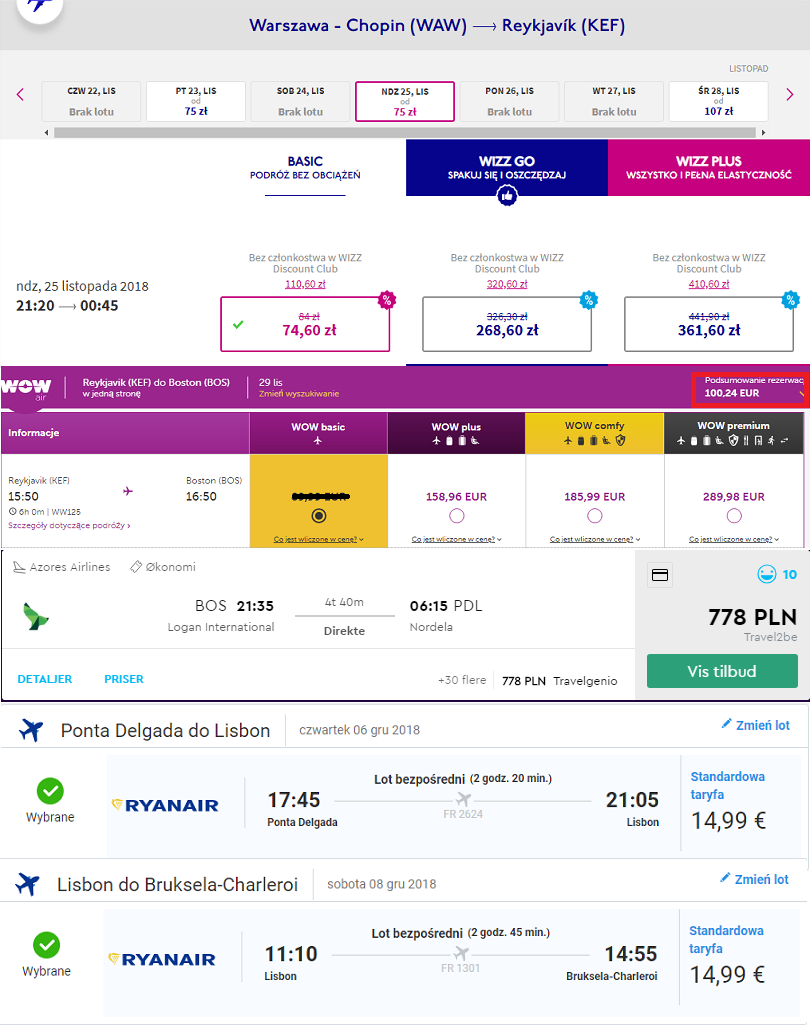This screenshot has width=810, height=1025.
Task: Open the Podsumowanie rezerwacji 100,24 EUR dropdown
Action: [x=751, y=388]
